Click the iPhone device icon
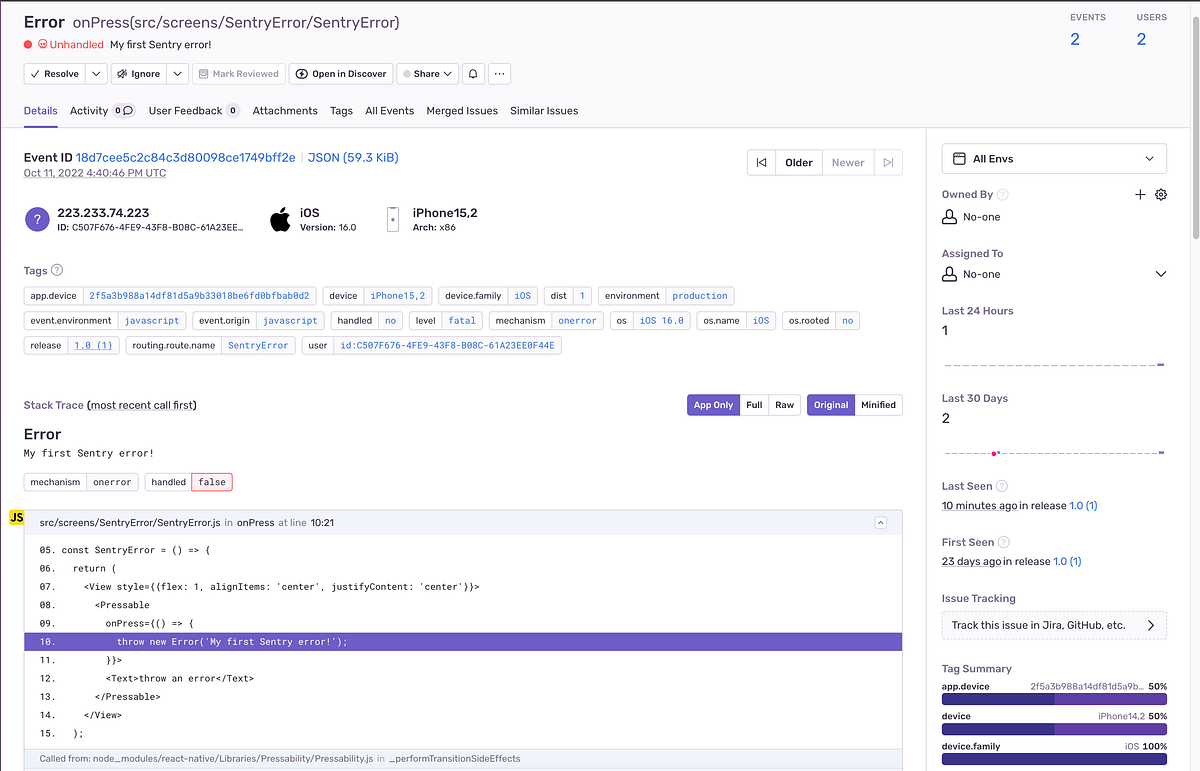Screen dimensions: 1200x771 [393, 220]
